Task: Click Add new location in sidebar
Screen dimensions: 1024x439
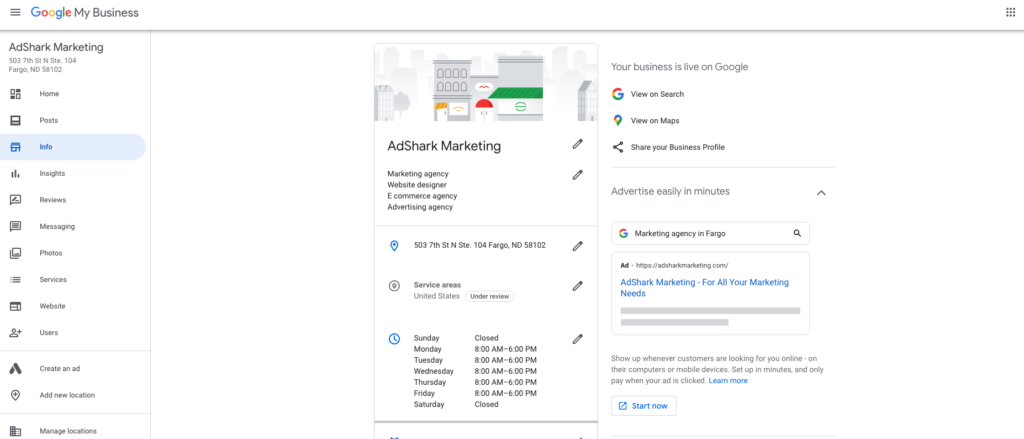Action: 67,395
